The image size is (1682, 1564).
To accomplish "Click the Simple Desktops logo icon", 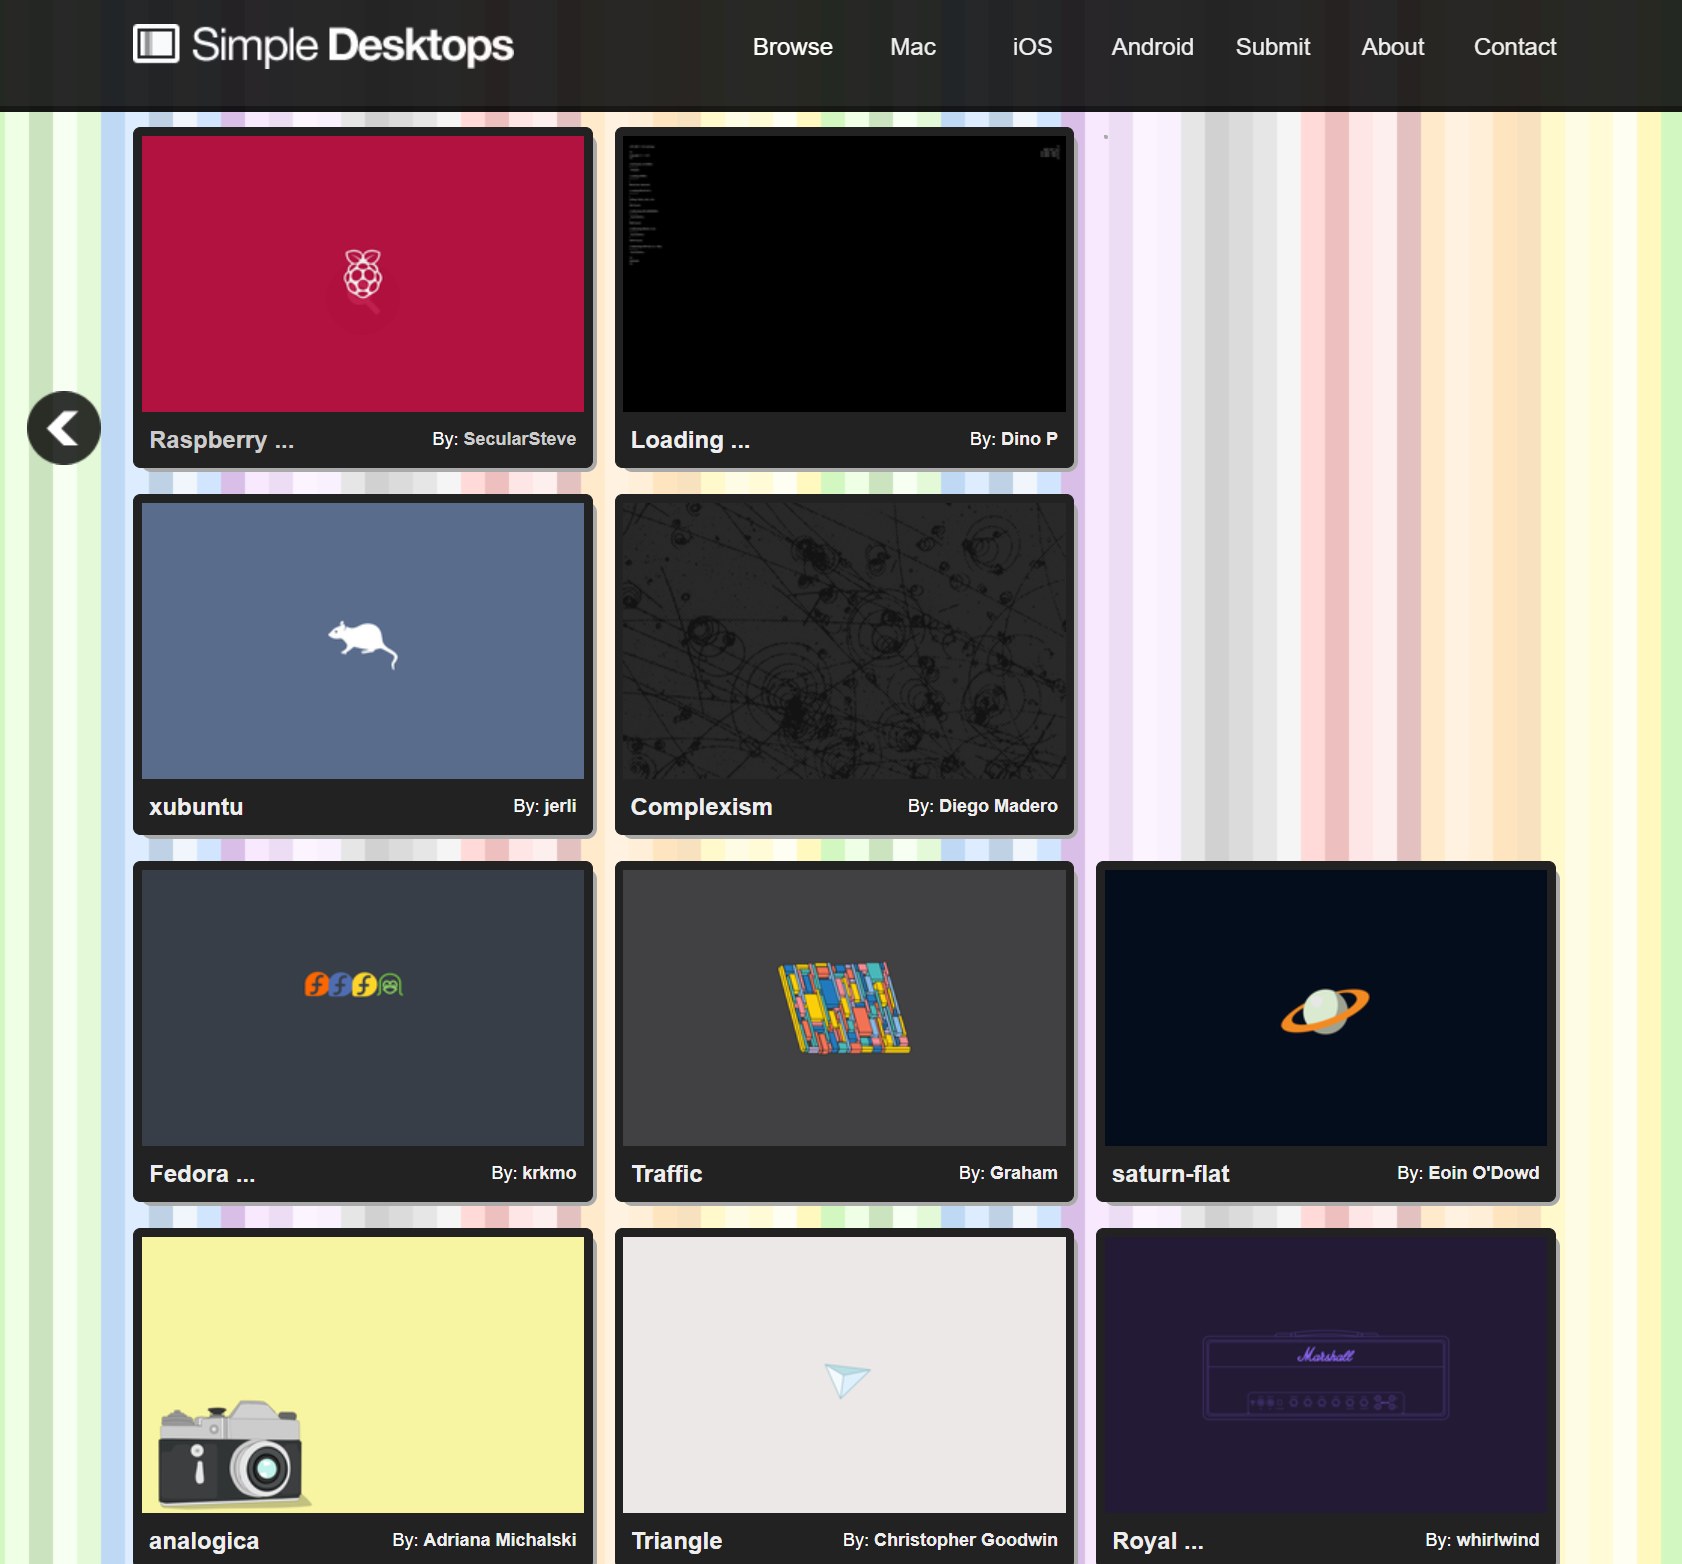I will pyautogui.click(x=155, y=44).
